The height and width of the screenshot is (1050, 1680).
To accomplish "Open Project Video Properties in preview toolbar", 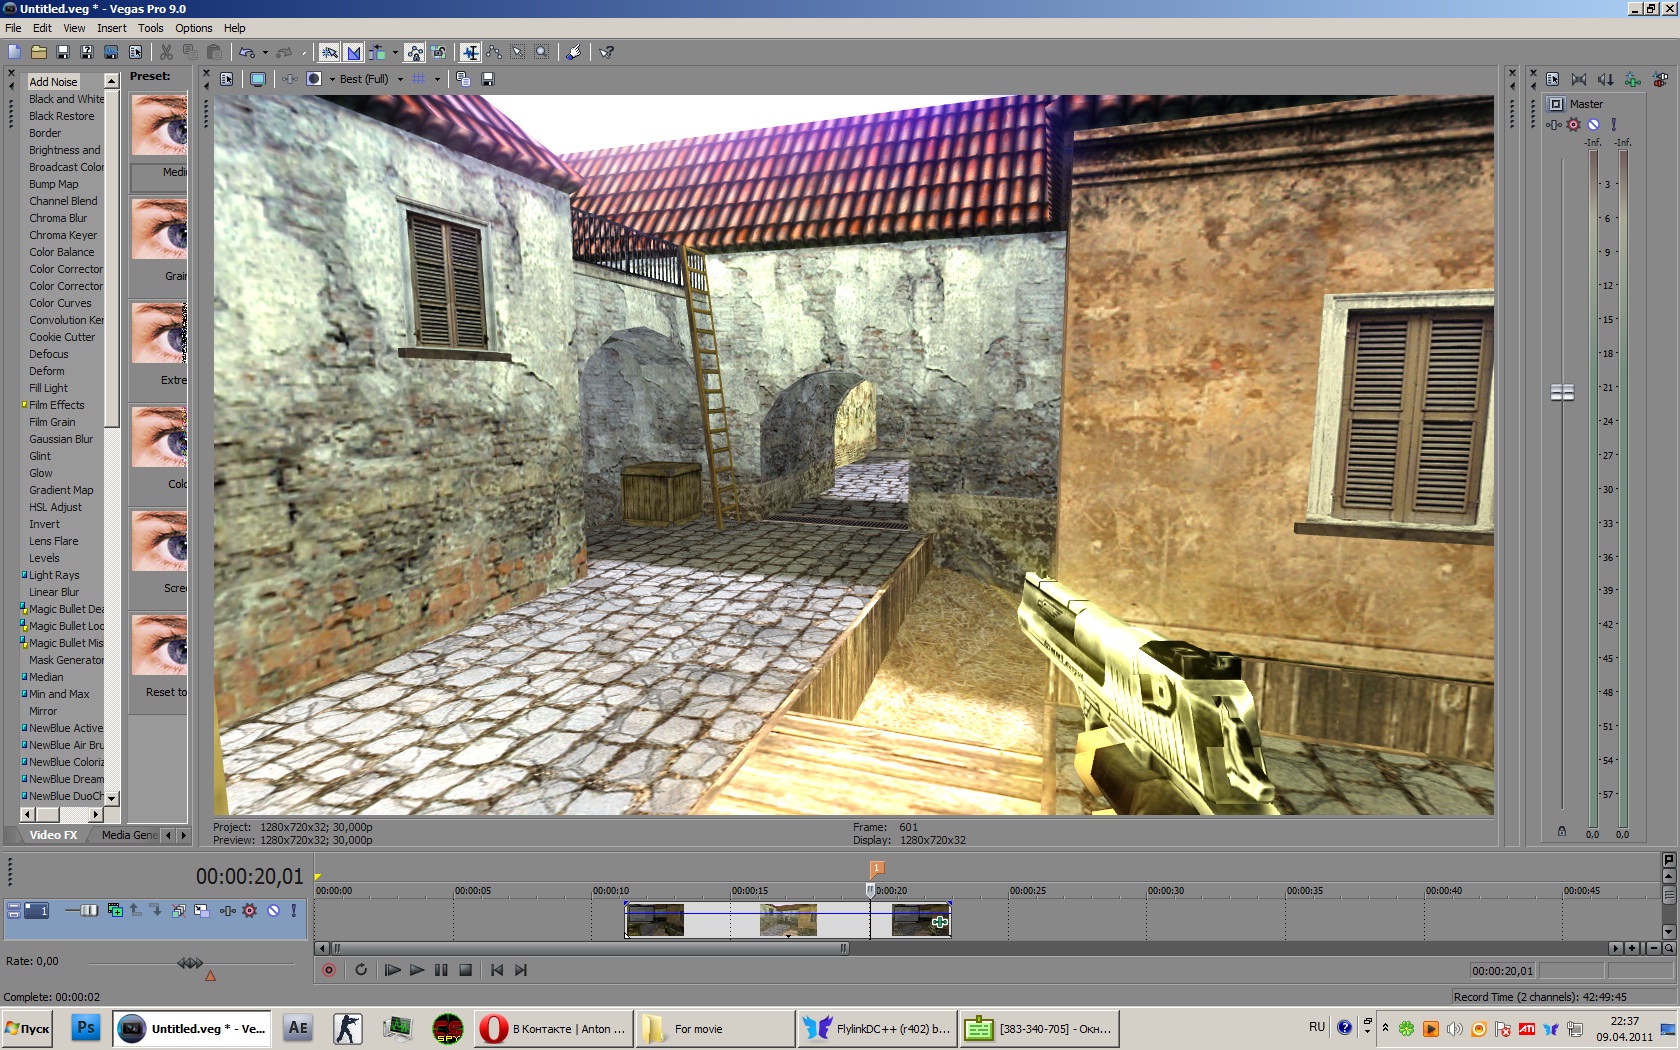I will point(227,79).
